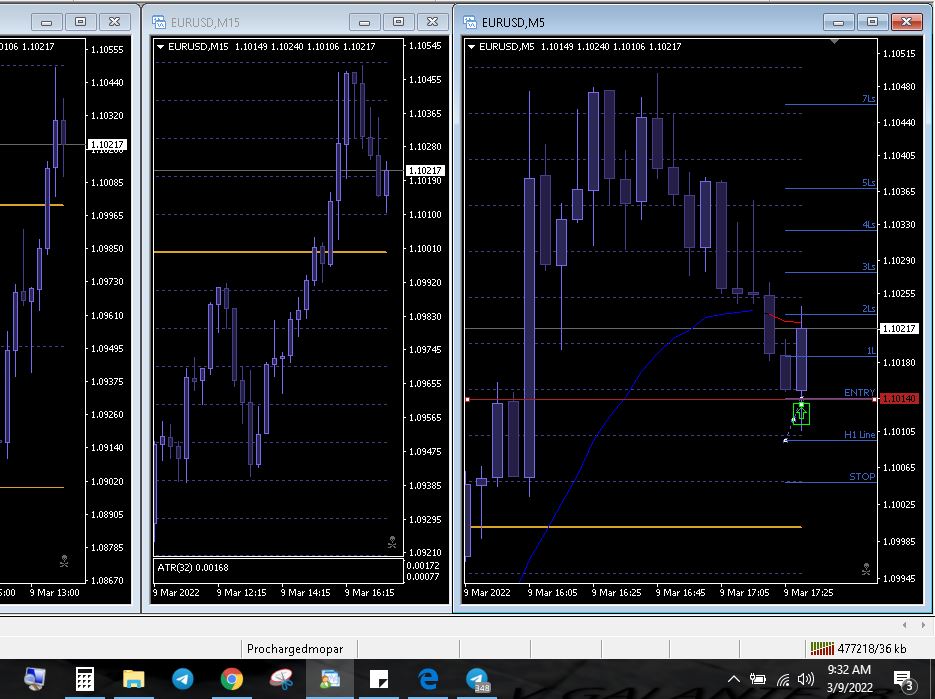Expand the EURUSD,M5 chart symbol dropdown triangle
The image size is (935, 699).
(x=471, y=46)
